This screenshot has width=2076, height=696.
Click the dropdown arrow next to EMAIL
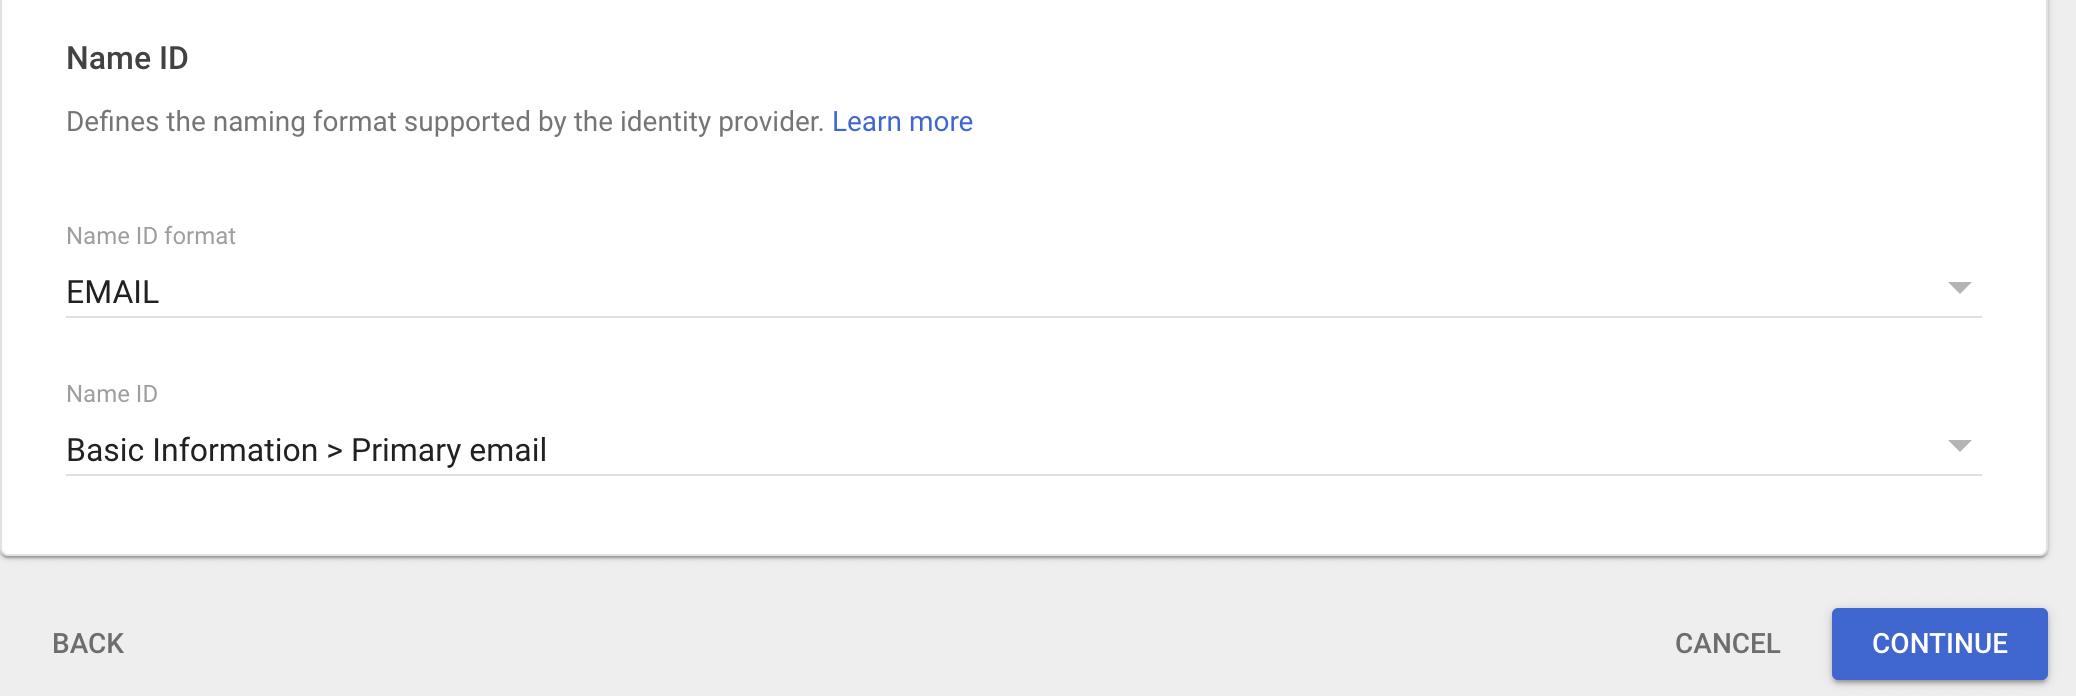1961,290
